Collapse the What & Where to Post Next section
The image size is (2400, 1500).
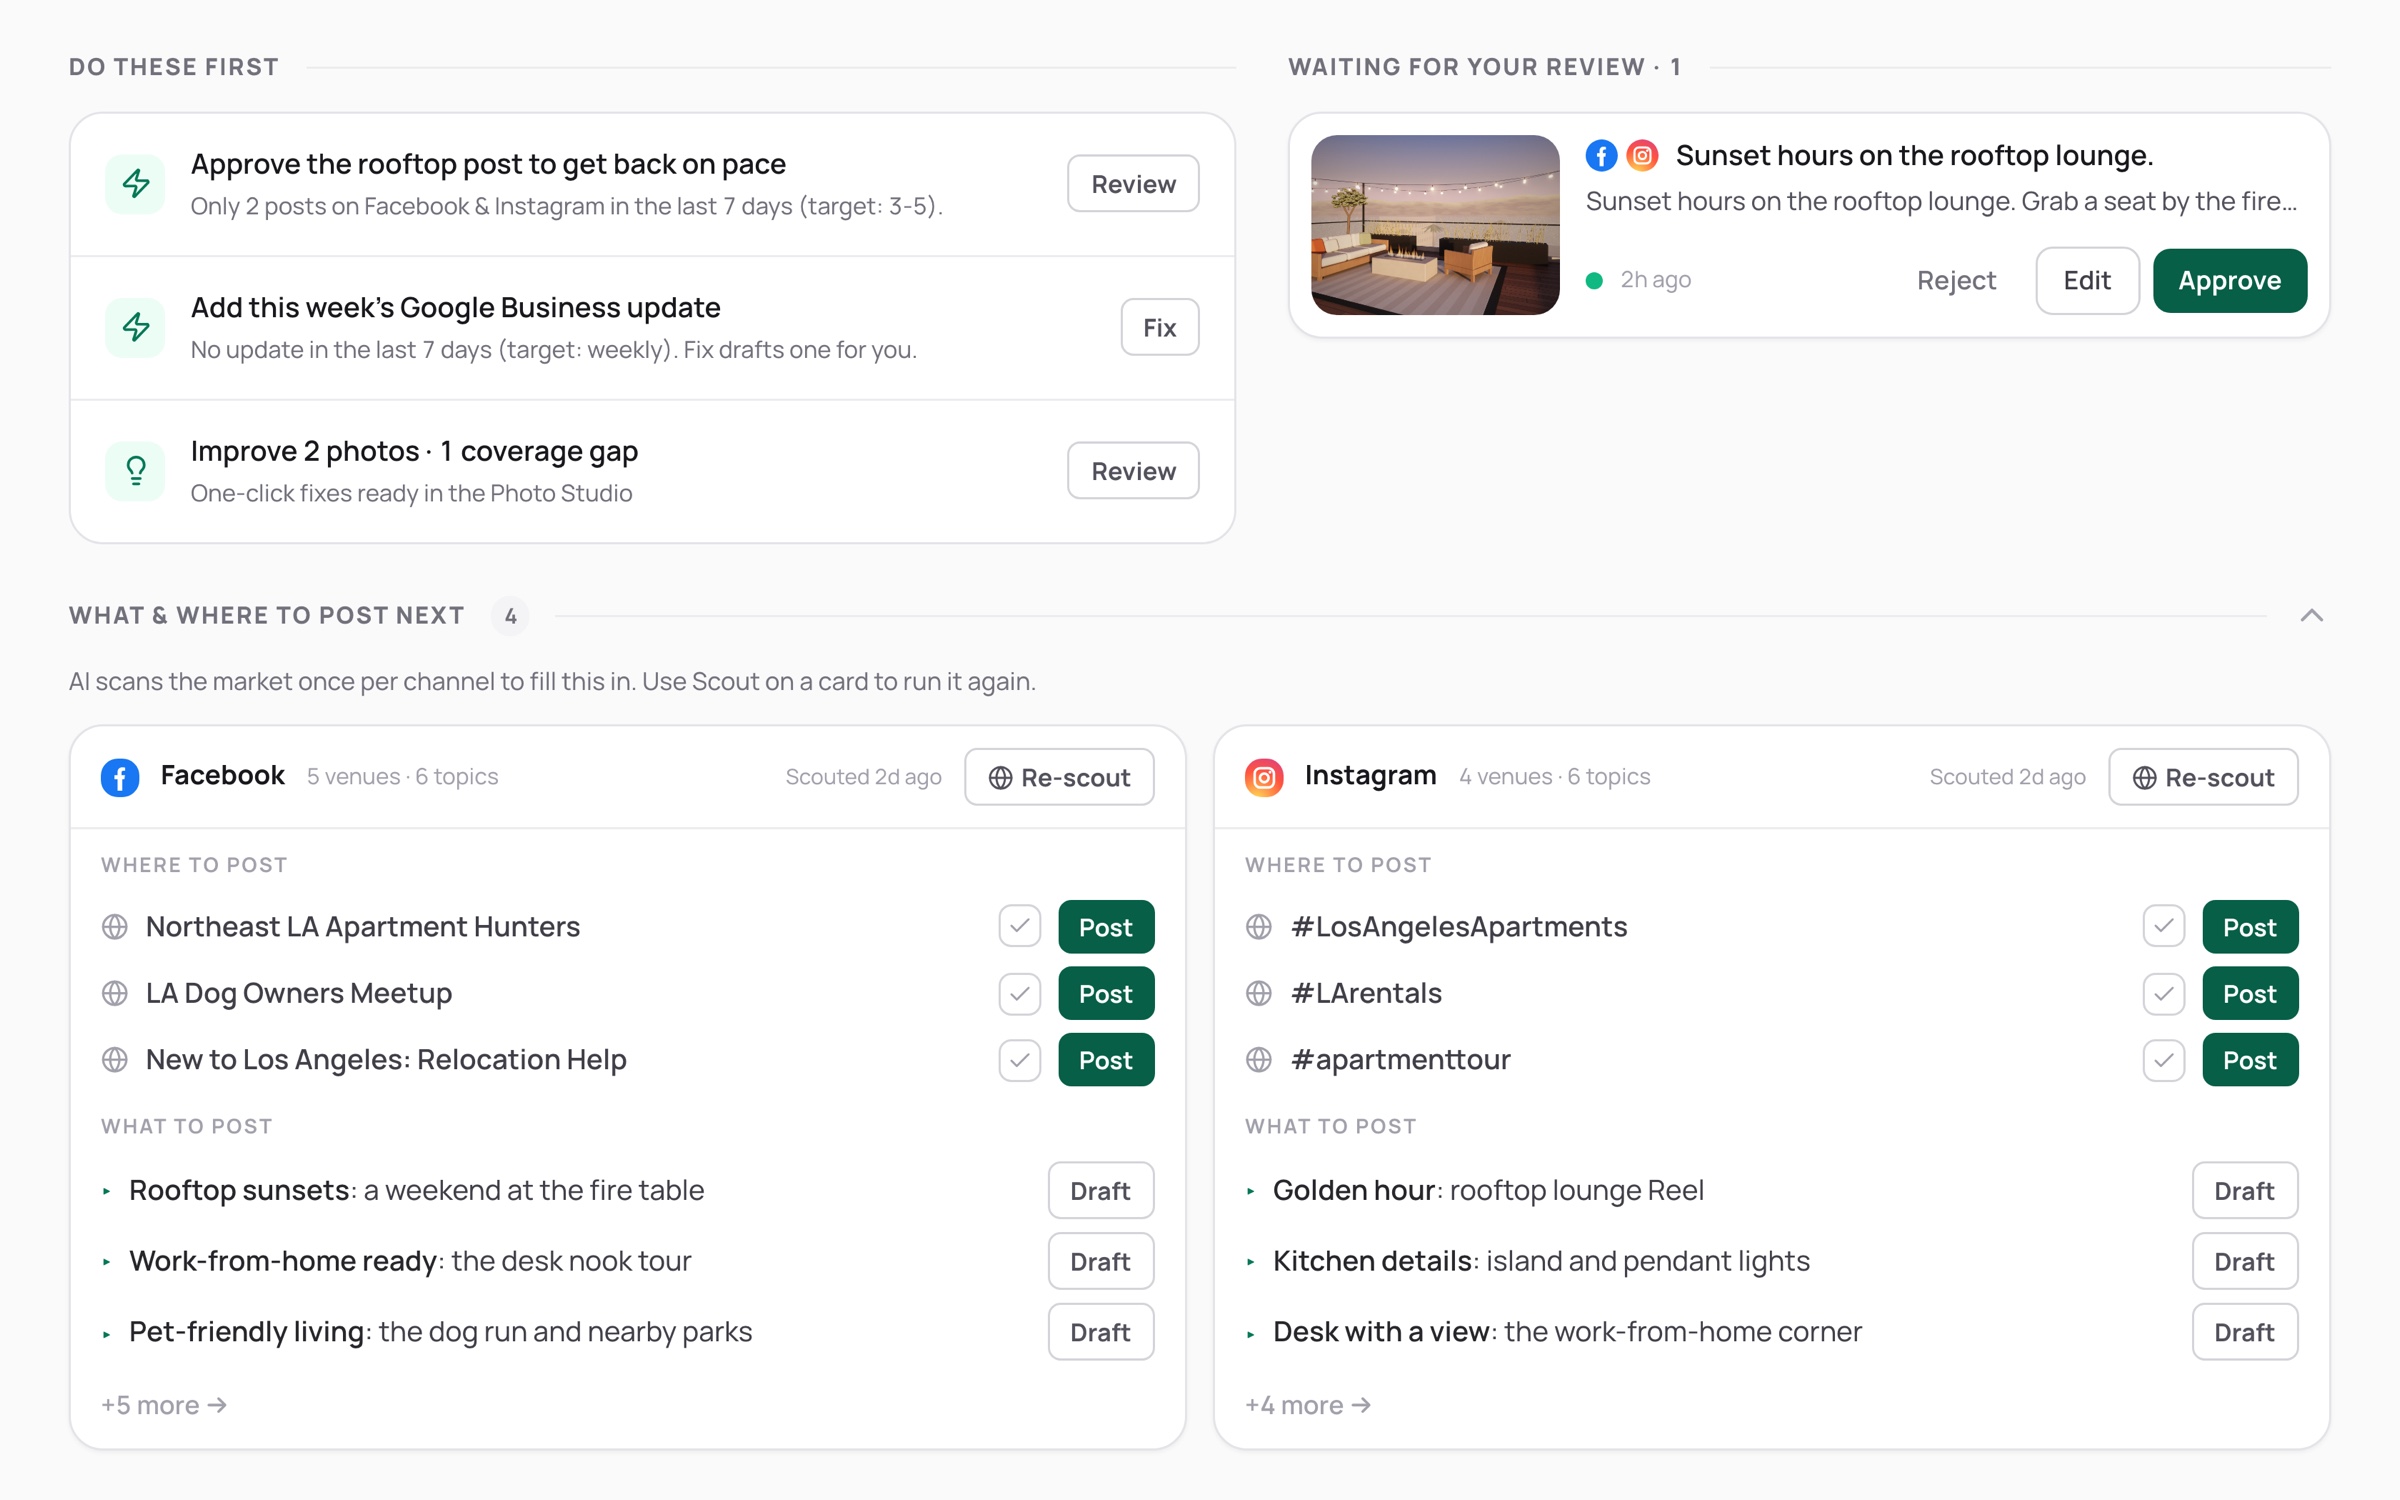pos(2311,616)
